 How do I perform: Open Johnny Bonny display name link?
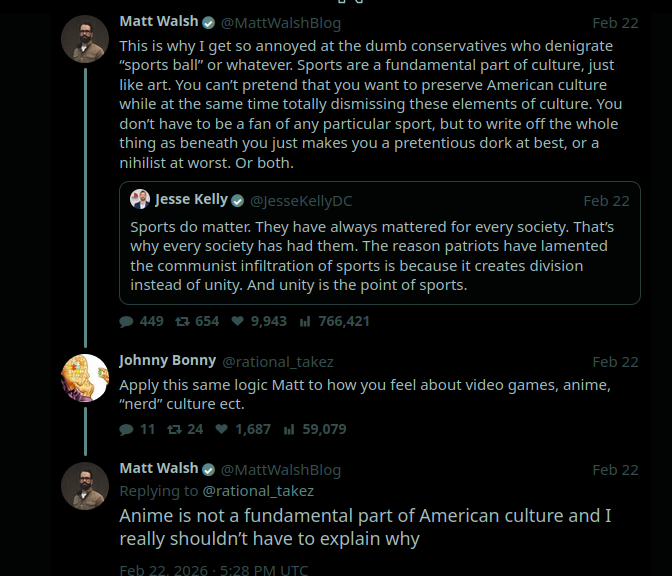pos(167,361)
